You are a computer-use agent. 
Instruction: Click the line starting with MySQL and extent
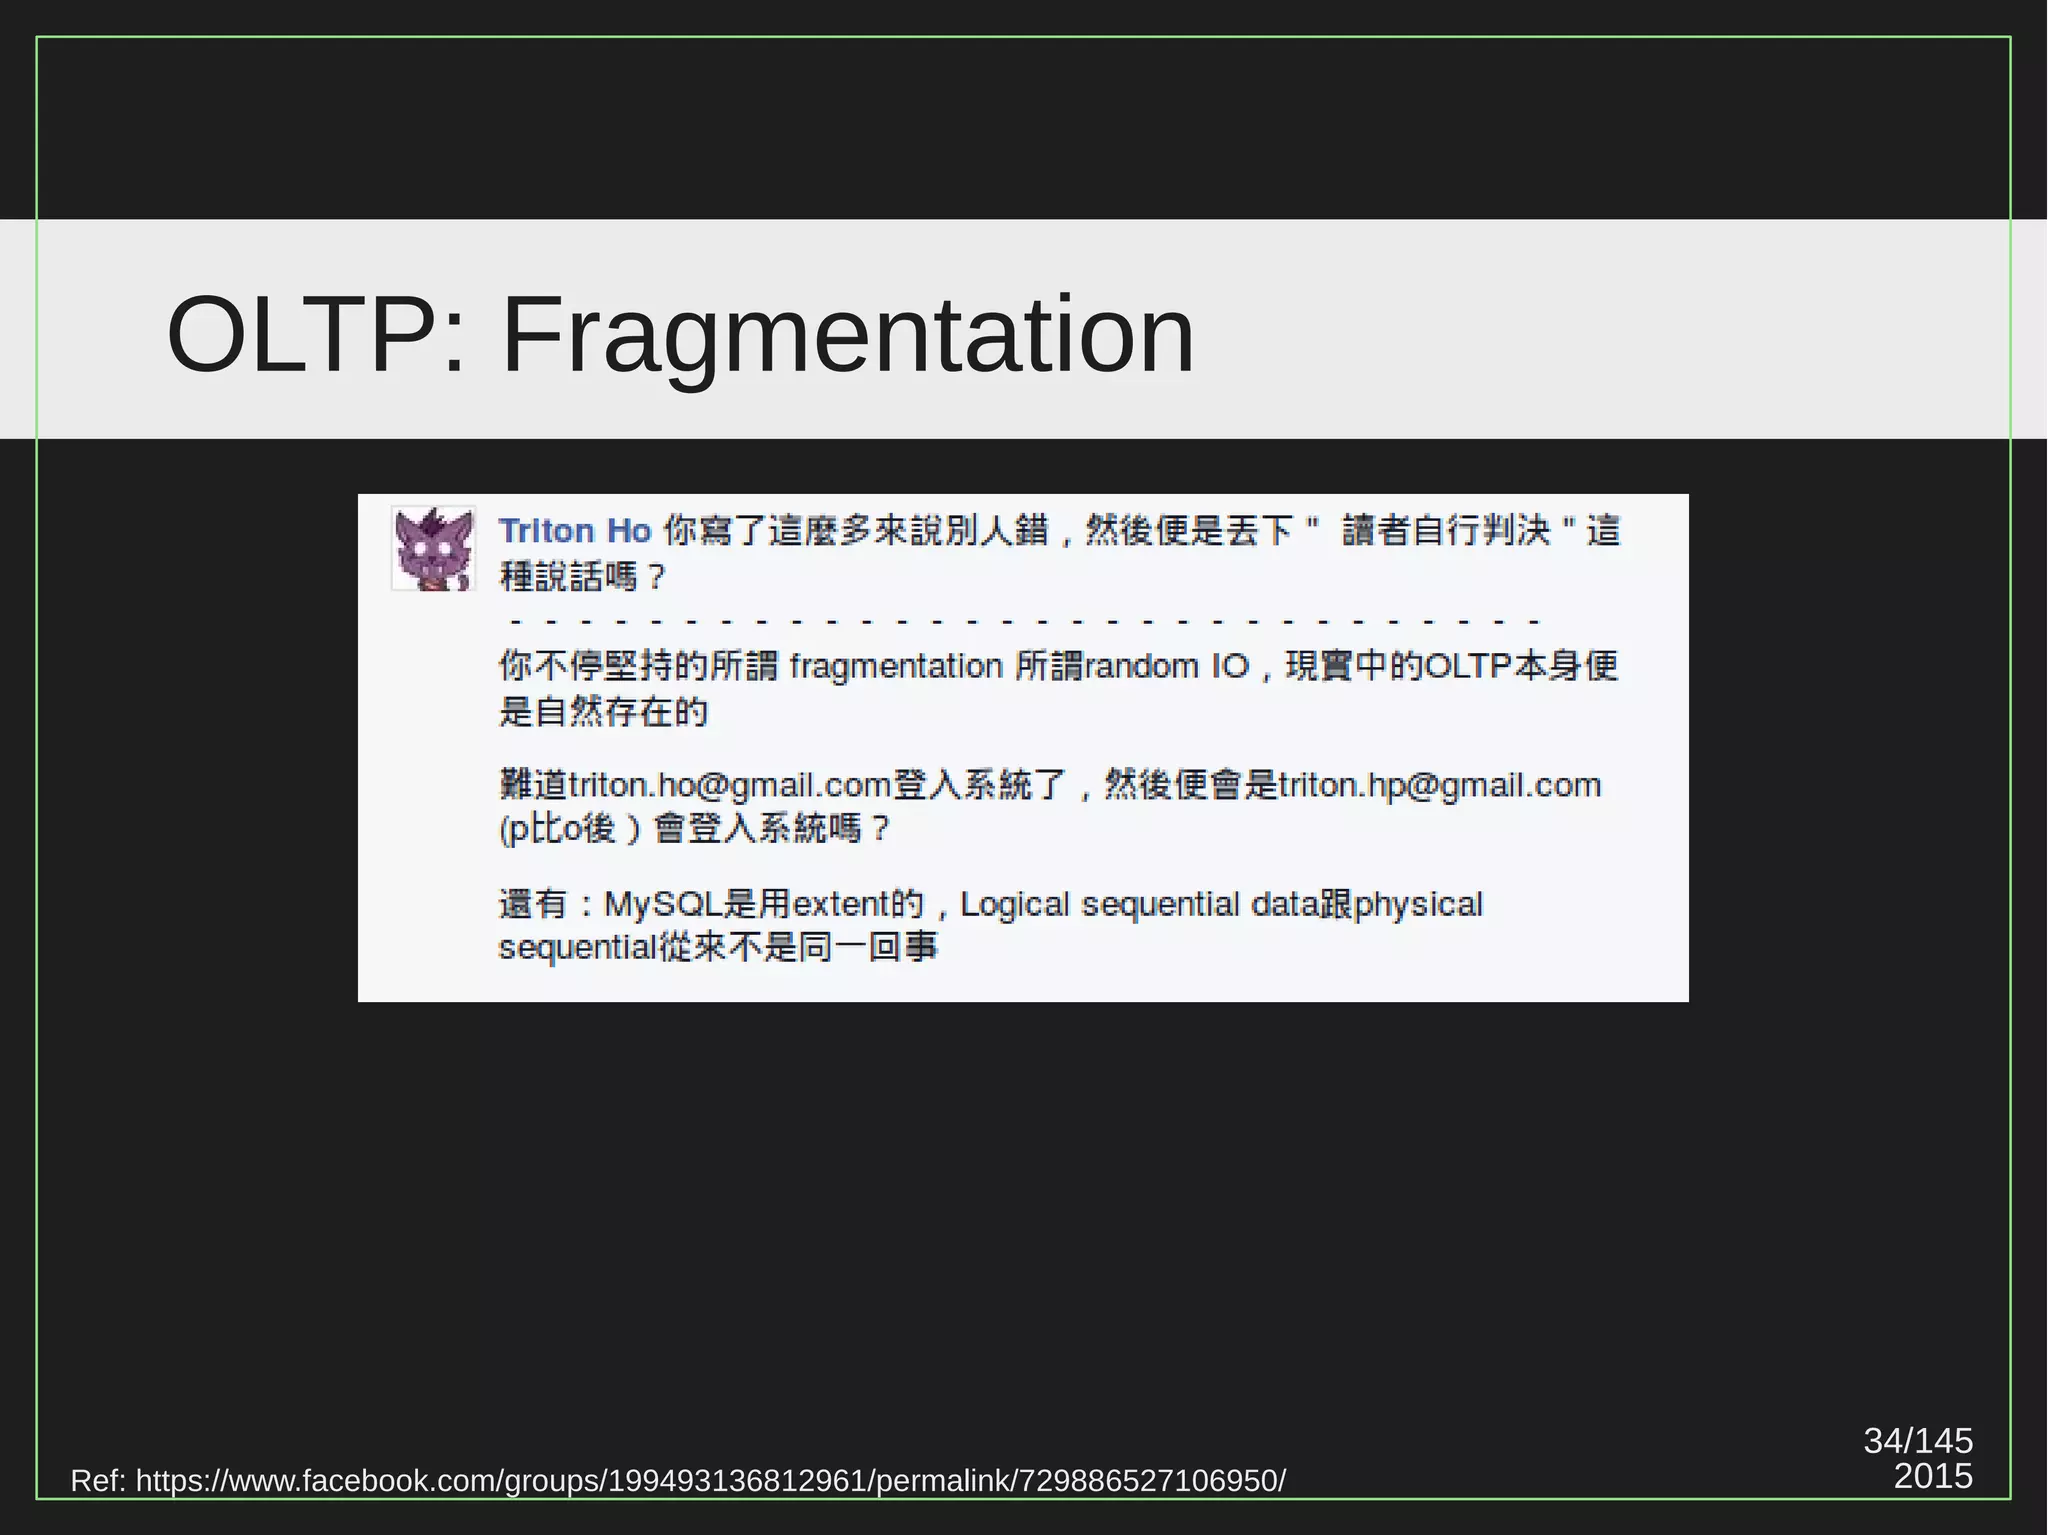990,904
